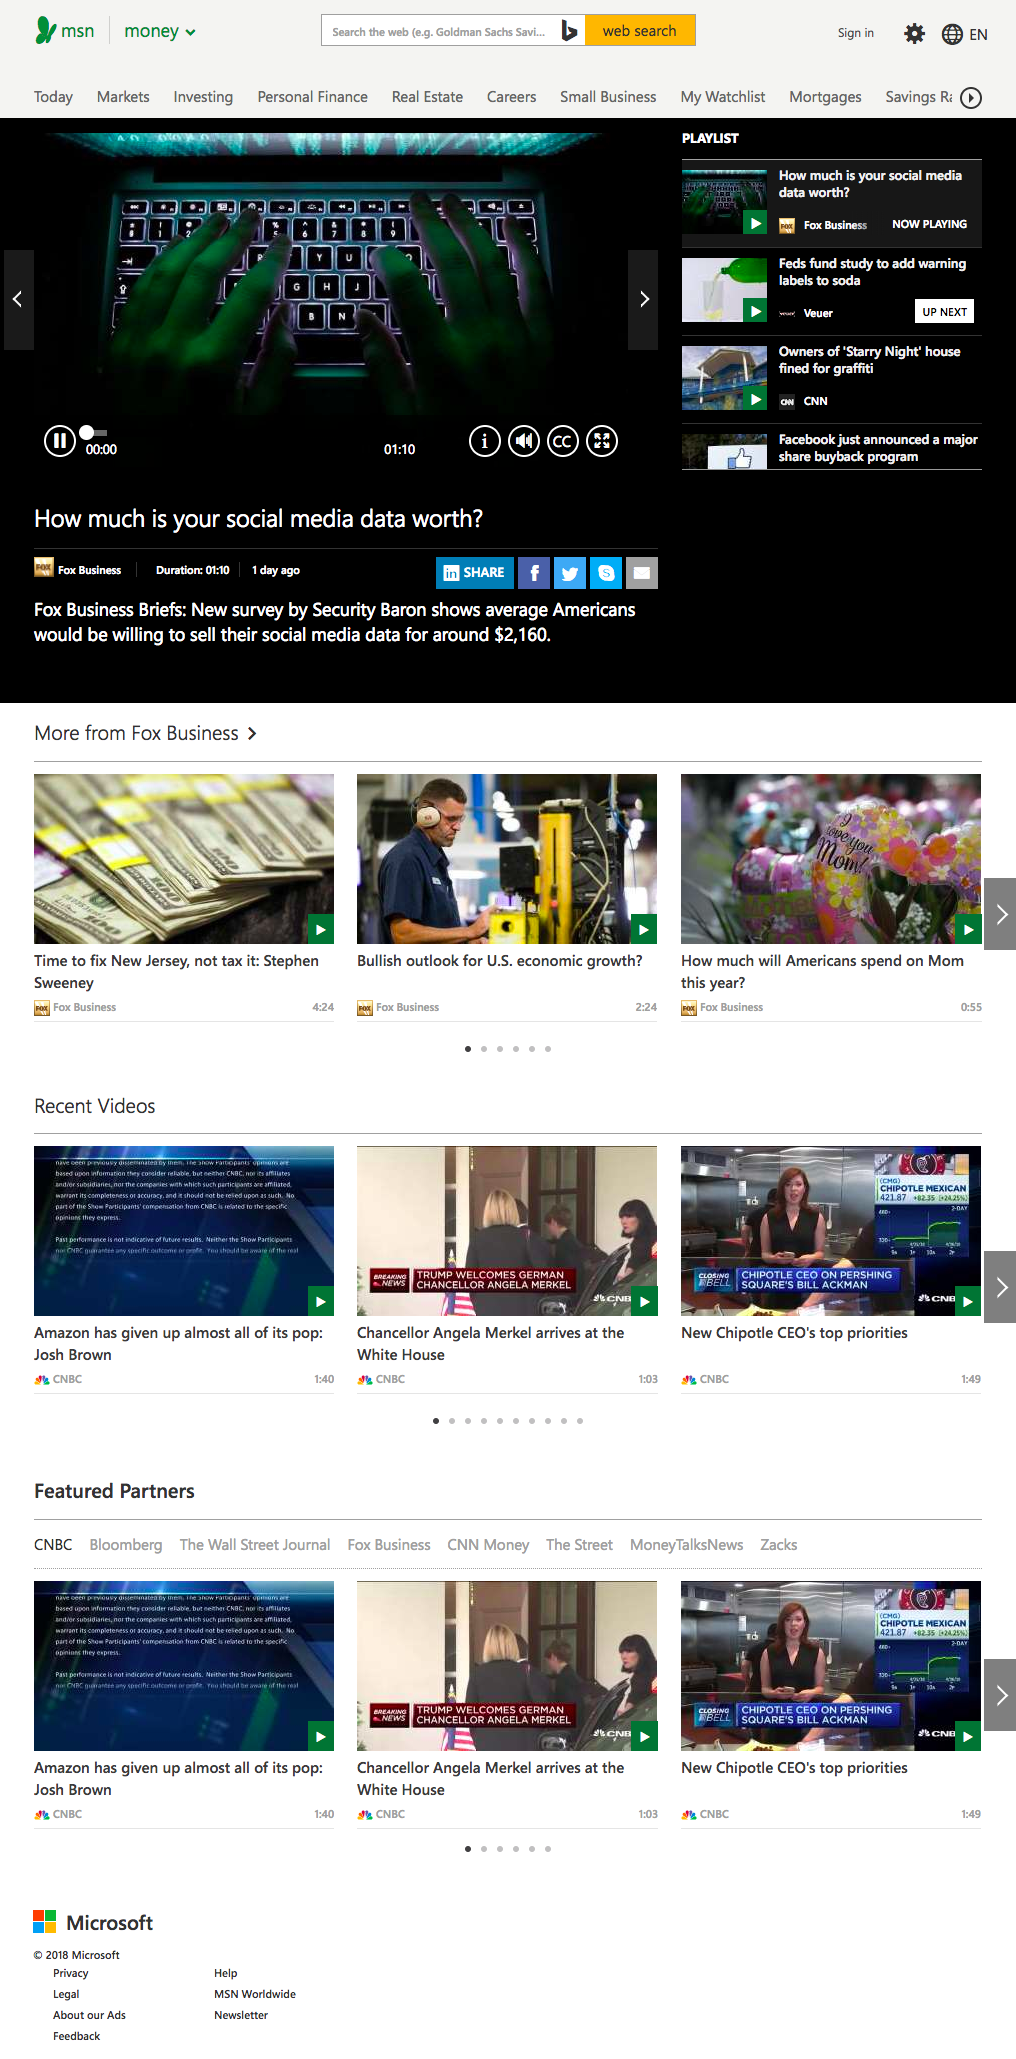The width and height of the screenshot is (1016, 2059).
Task: Click in the web search input field
Action: [440, 31]
